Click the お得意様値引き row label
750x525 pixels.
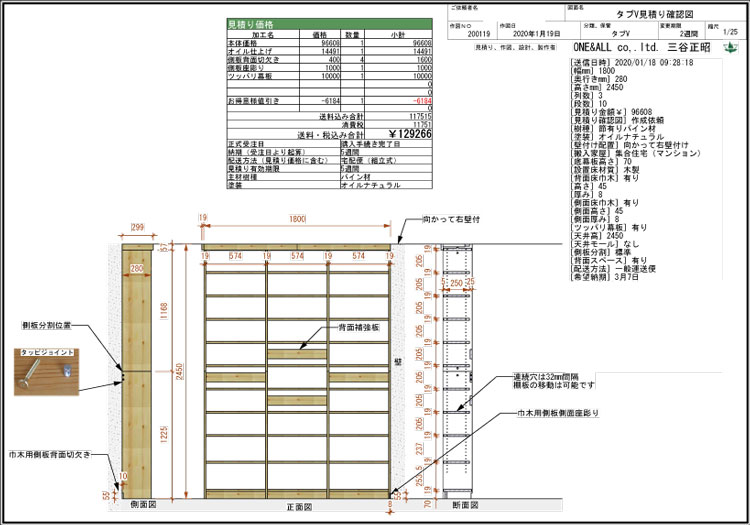(254, 101)
